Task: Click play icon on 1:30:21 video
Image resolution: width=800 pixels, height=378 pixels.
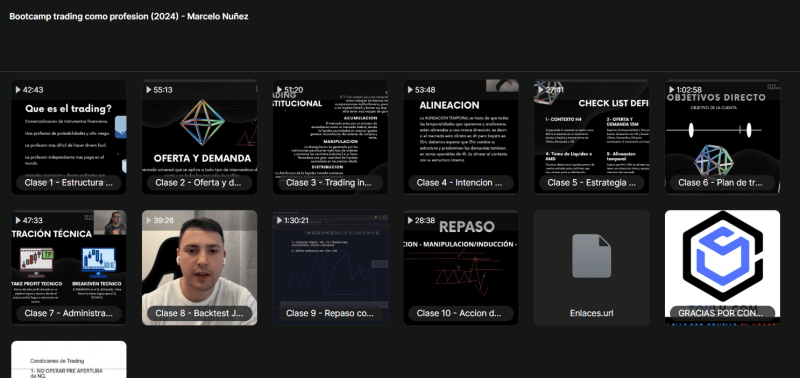Action: tap(280, 220)
